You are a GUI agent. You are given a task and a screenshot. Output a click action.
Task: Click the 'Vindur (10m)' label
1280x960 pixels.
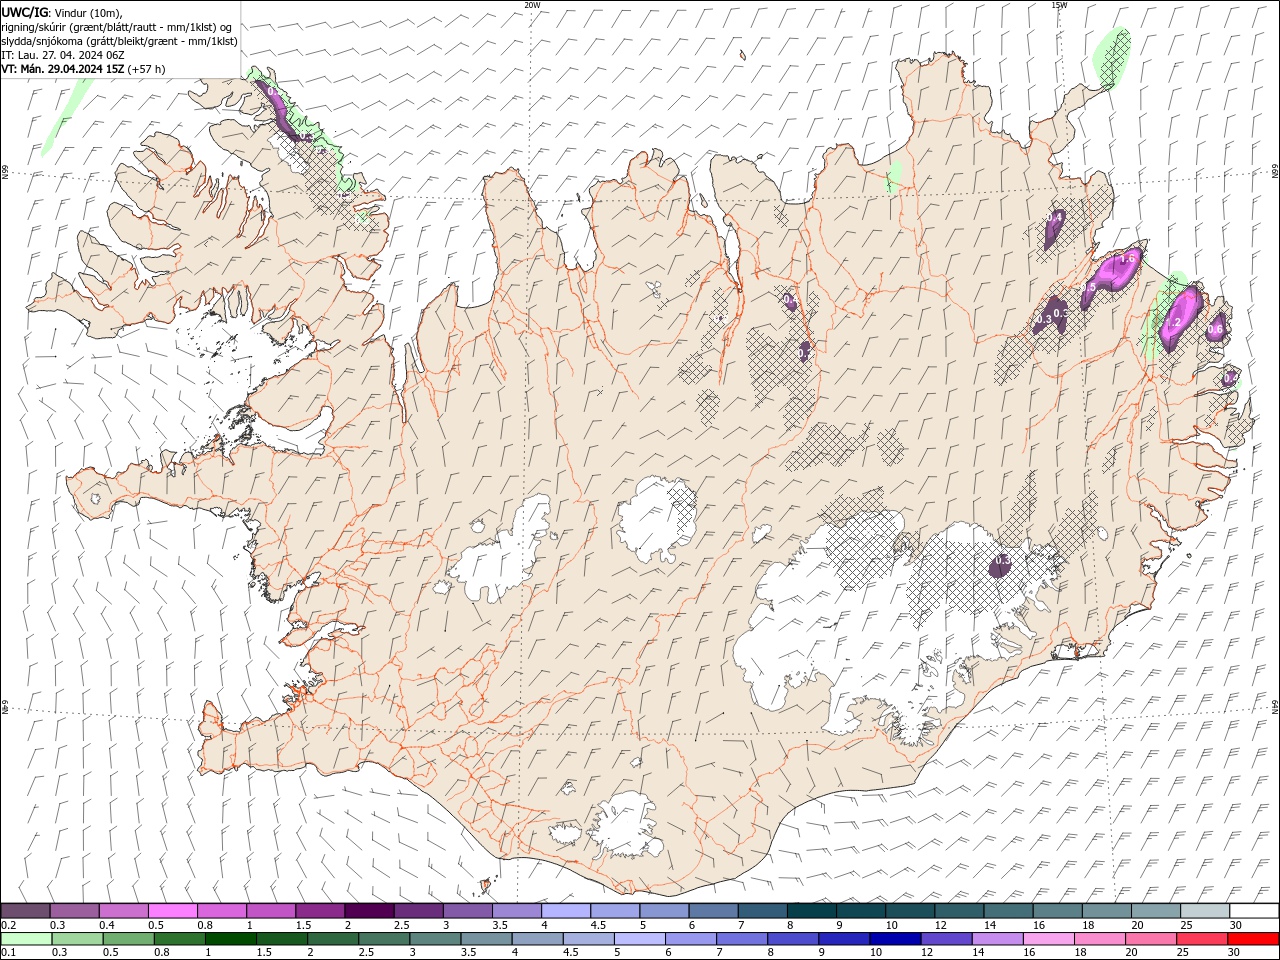[x=89, y=12]
